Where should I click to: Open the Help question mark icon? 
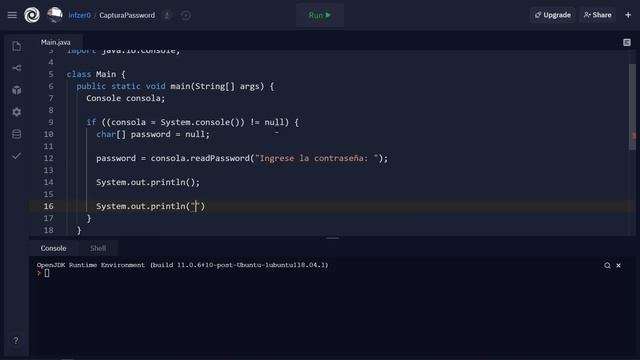click(x=16, y=340)
